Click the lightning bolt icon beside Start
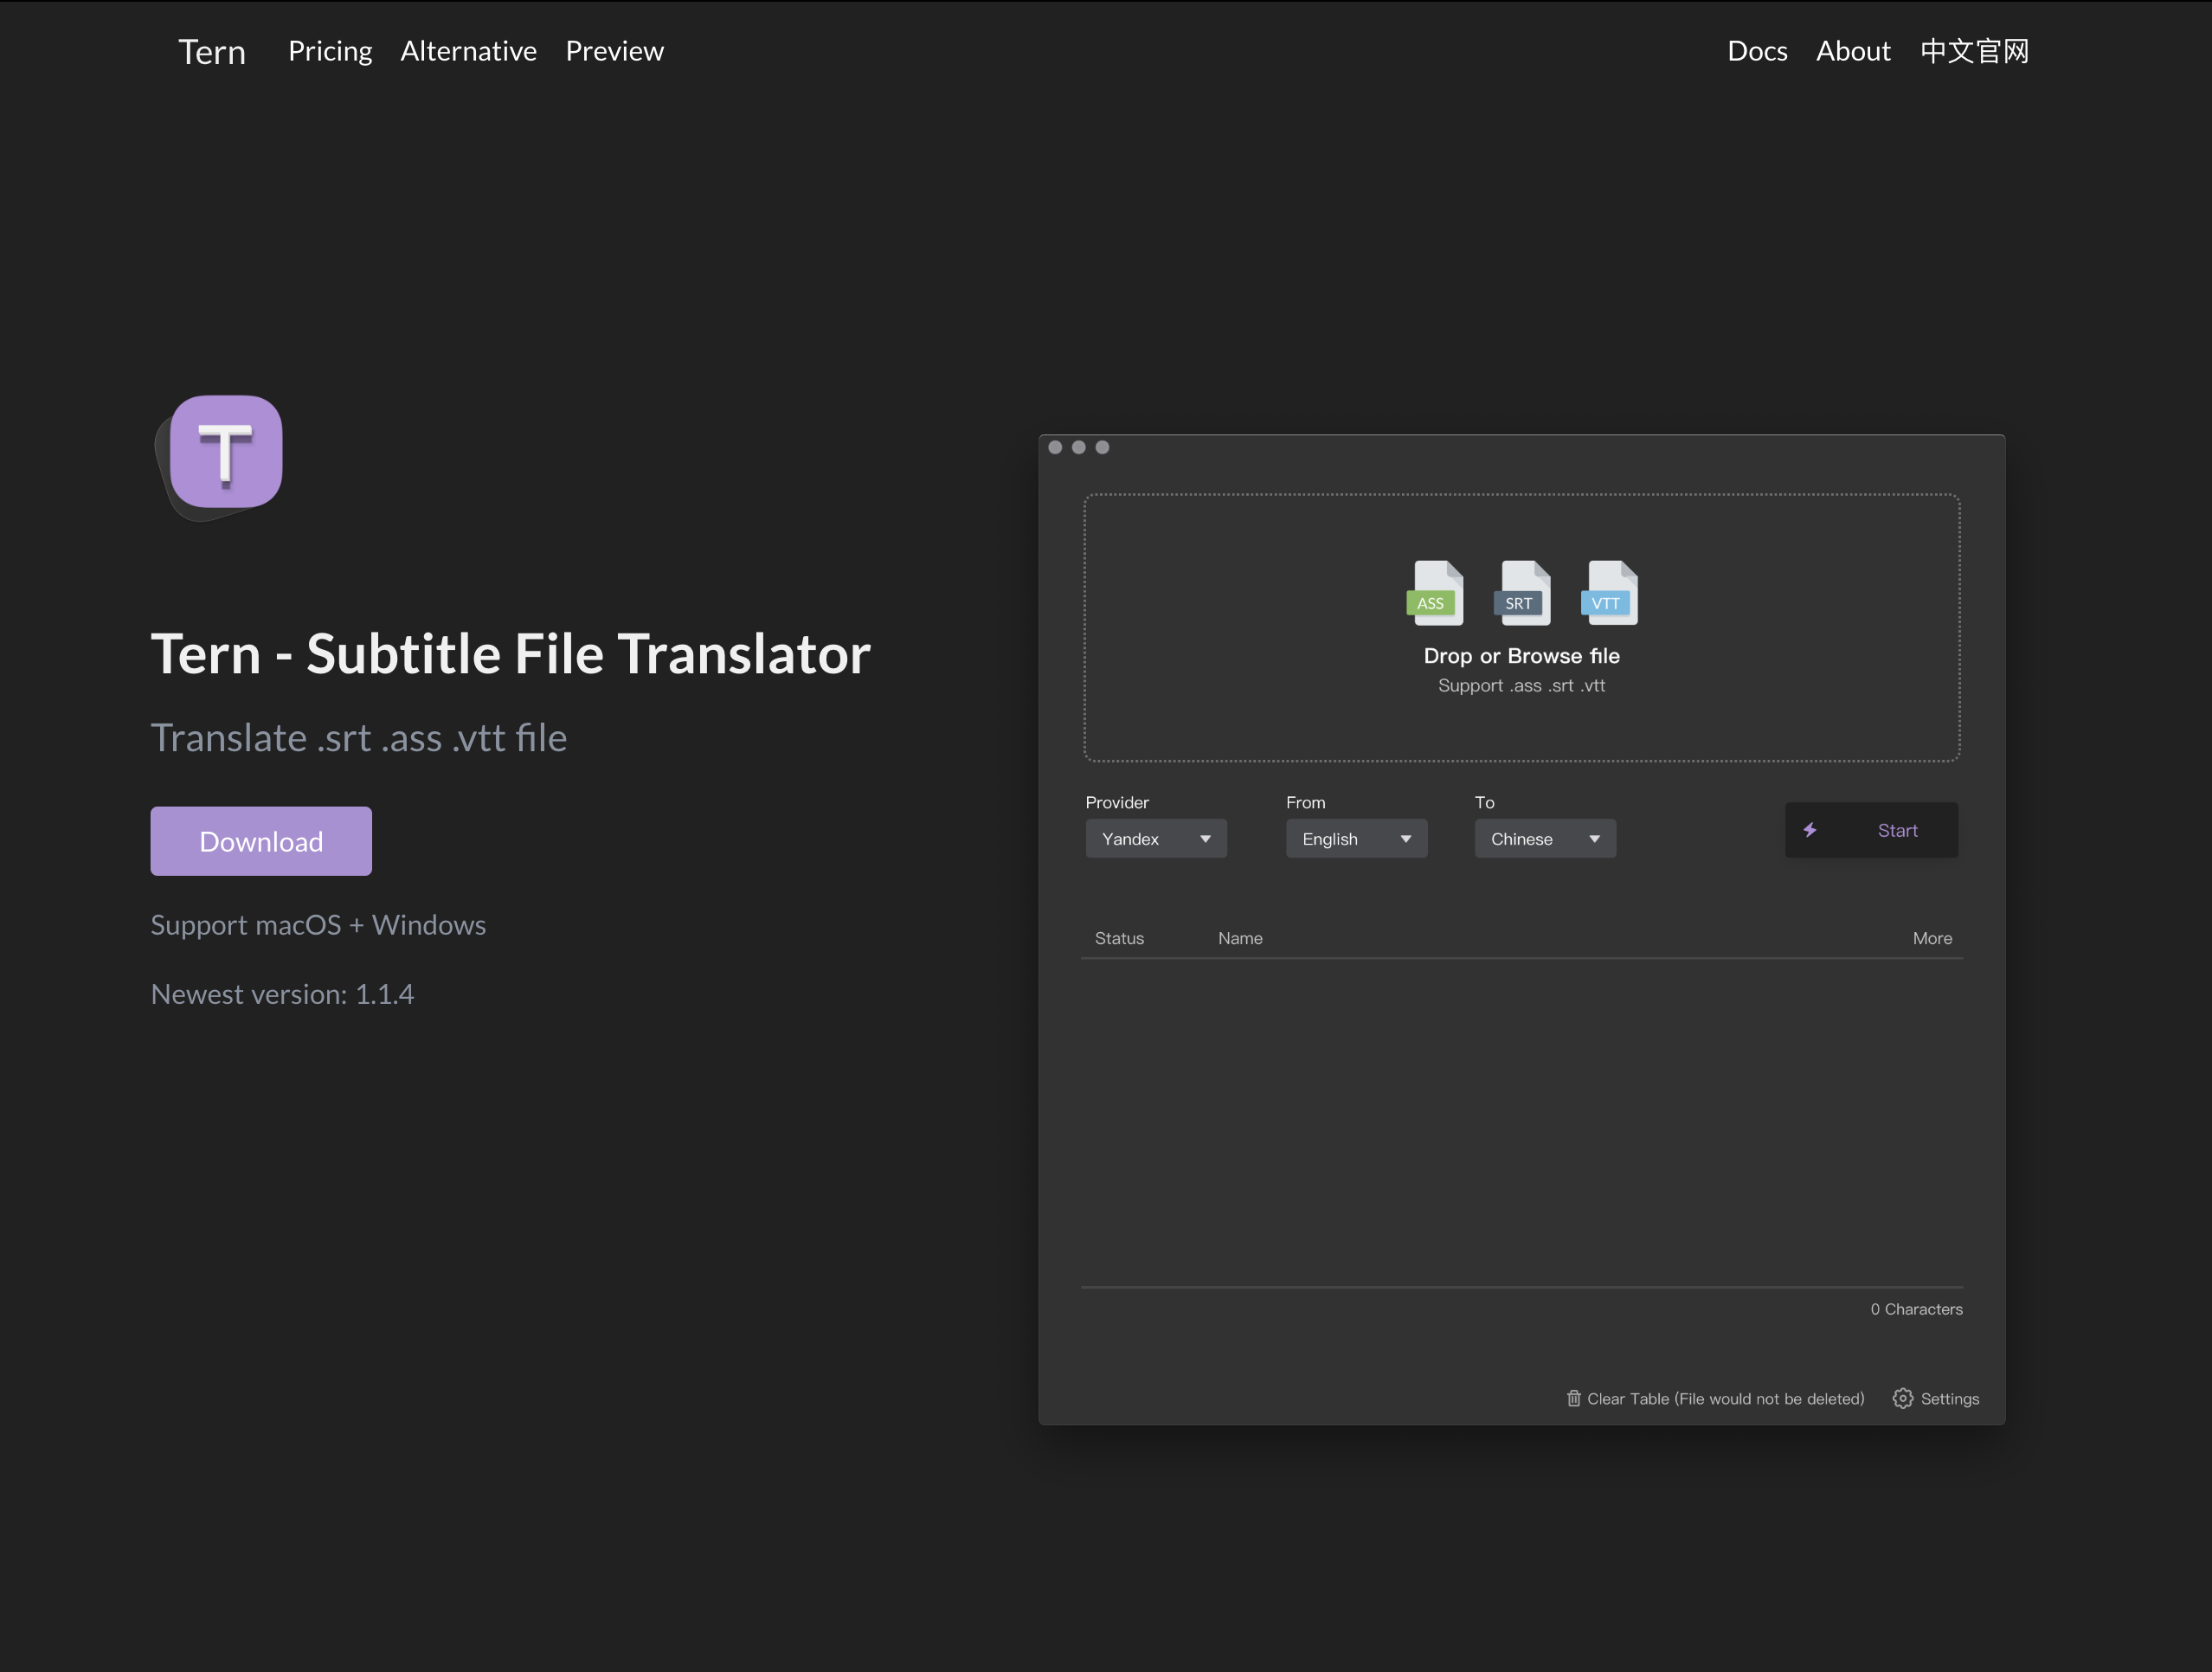The width and height of the screenshot is (2212, 1672). pos(1810,830)
